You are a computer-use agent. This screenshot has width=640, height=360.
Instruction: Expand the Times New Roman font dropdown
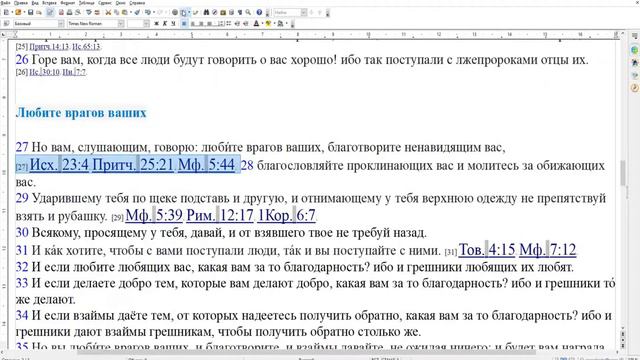(121, 24)
